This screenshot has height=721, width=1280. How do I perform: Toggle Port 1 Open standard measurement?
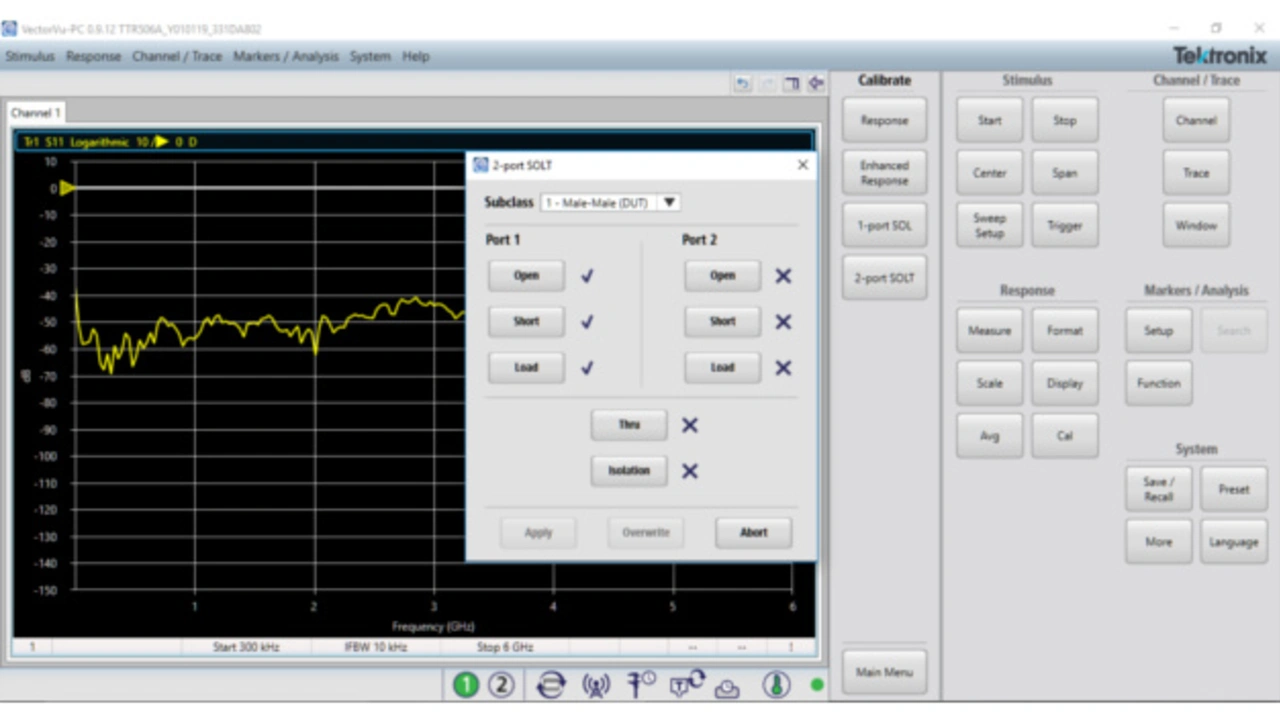[526, 276]
